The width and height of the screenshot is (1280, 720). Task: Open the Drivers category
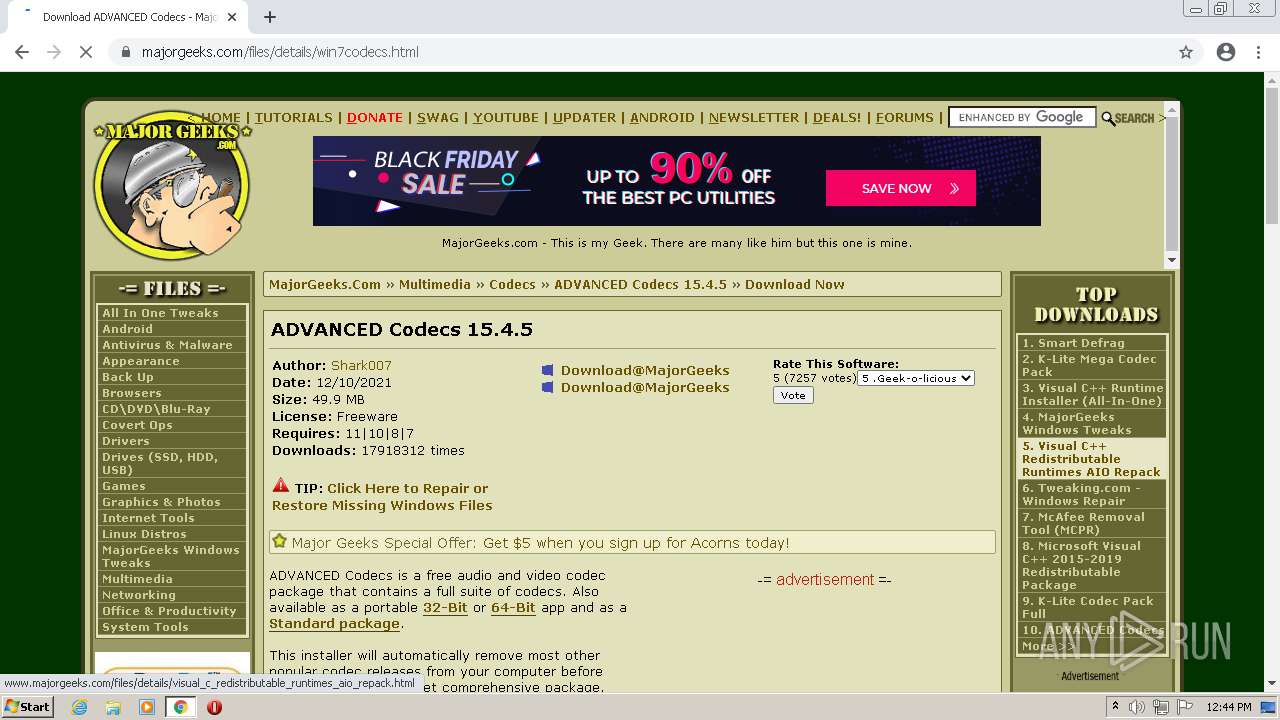pos(172,441)
